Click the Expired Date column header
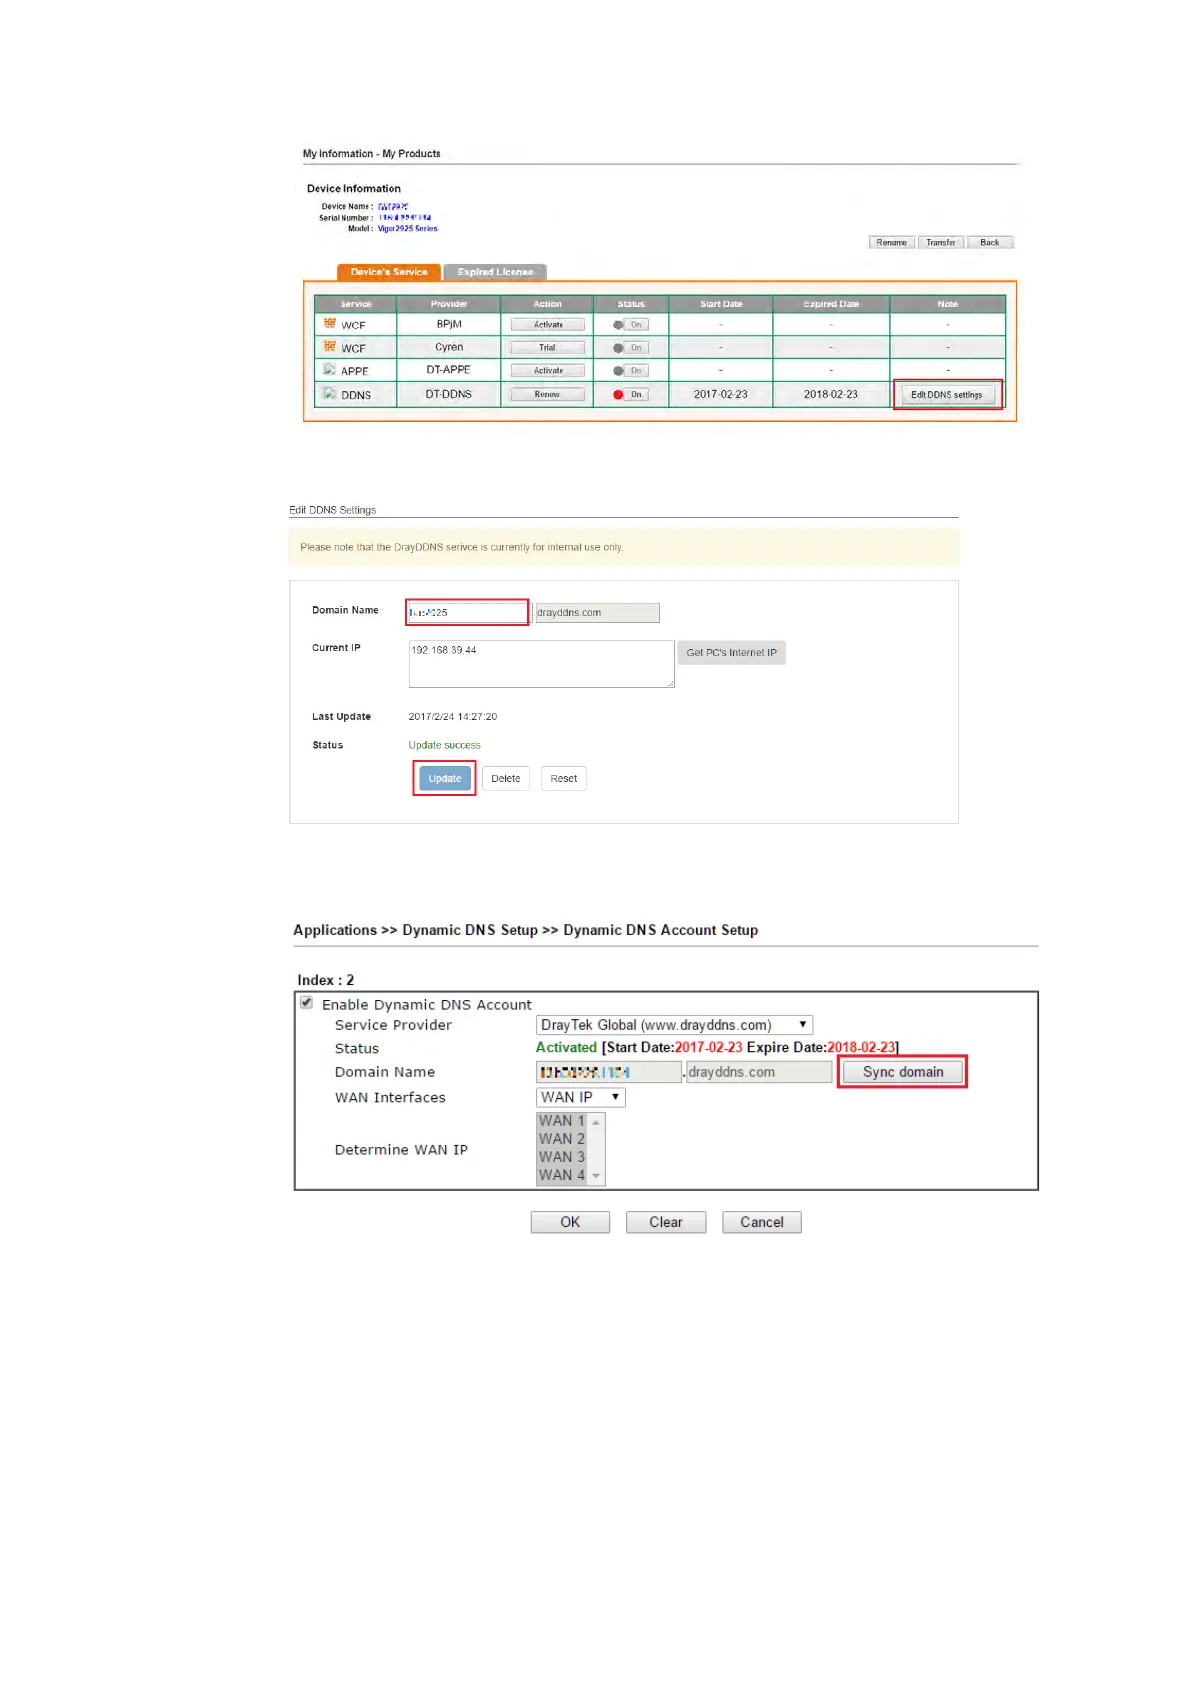 pos(831,304)
